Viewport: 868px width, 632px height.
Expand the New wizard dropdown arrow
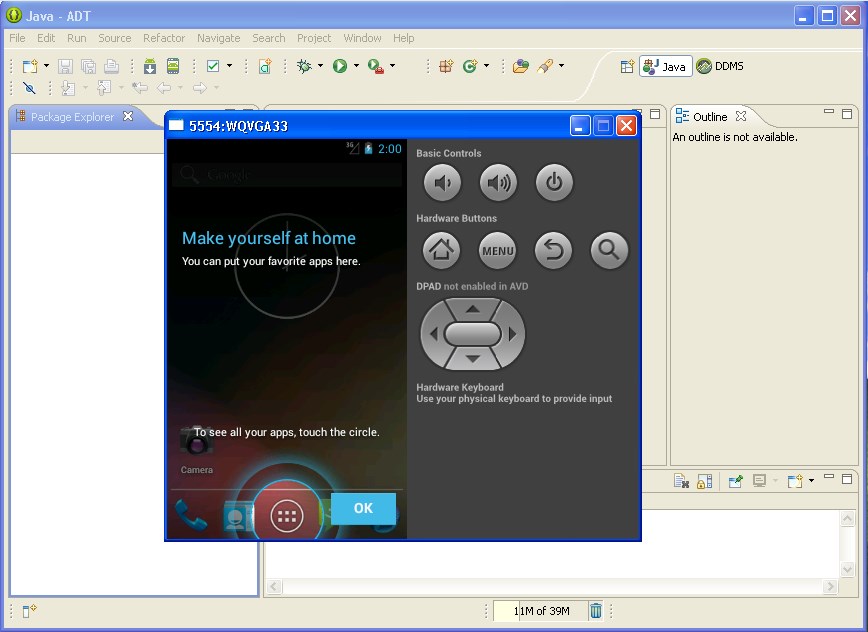(46, 66)
